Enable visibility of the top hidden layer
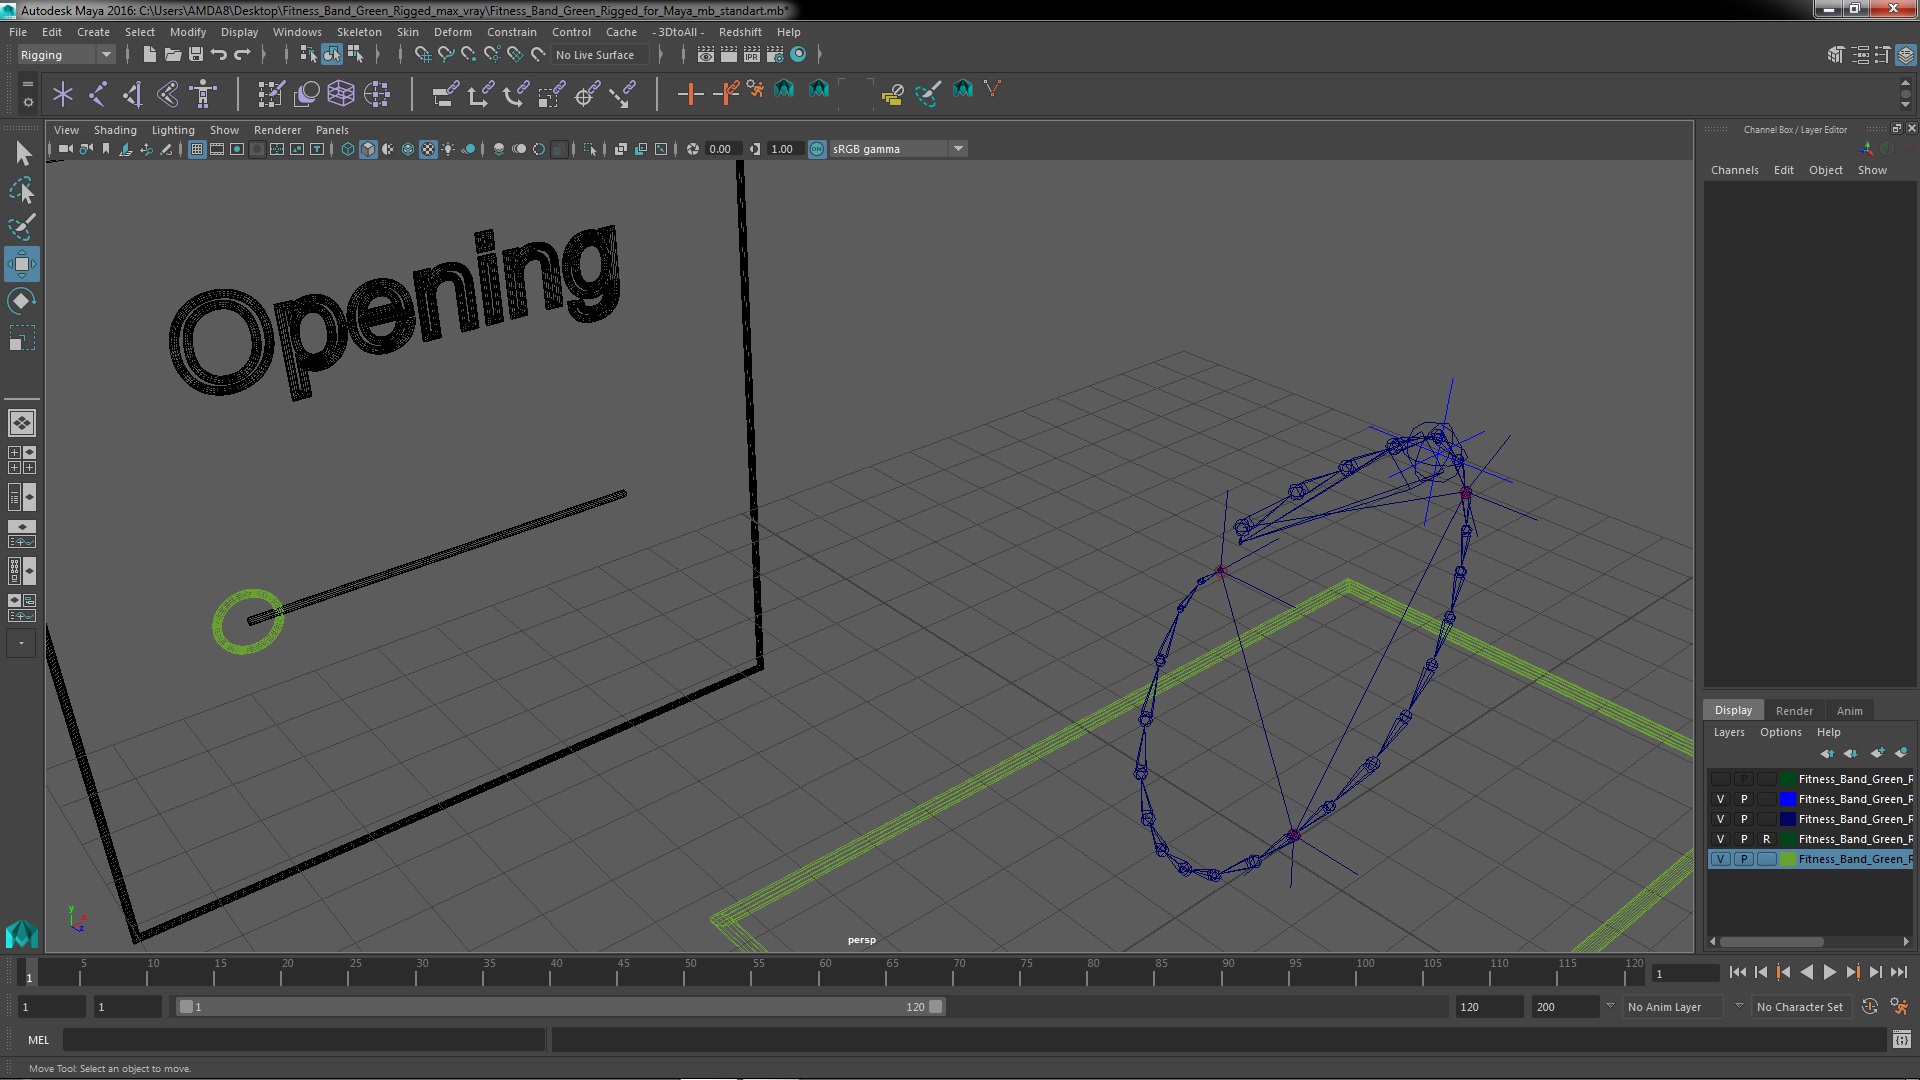1920x1080 pixels. (1720, 779)
